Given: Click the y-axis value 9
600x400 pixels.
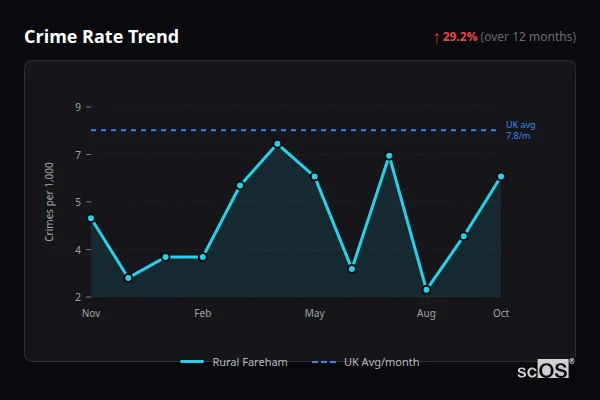Looking at the screenshot, I should point(78,107).
